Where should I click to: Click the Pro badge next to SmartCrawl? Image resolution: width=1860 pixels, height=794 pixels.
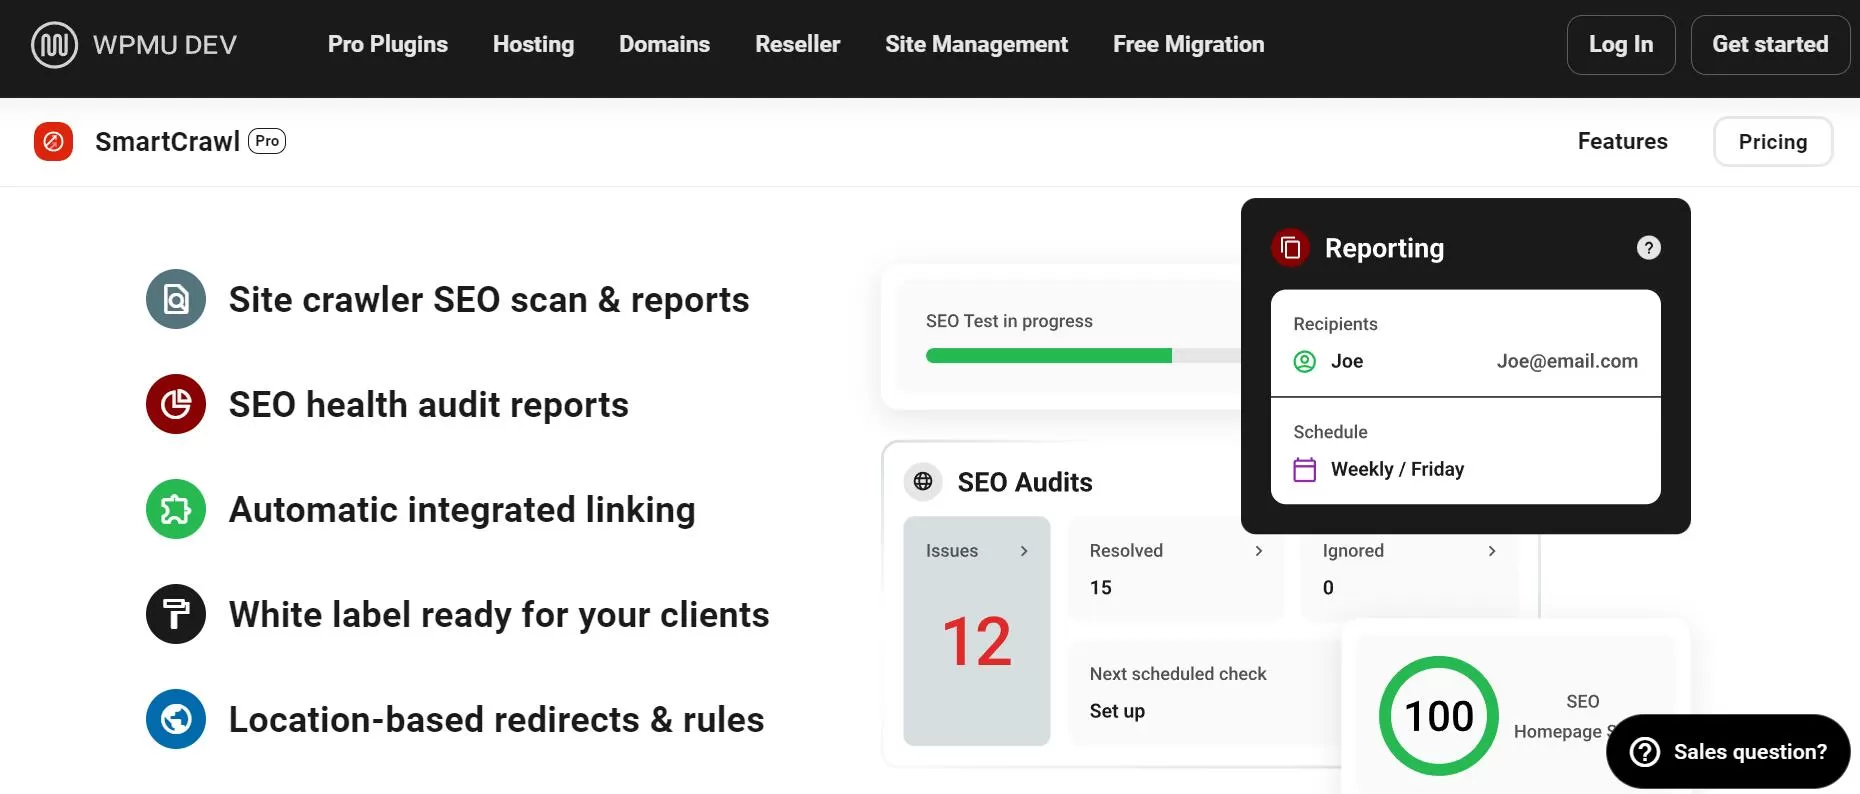[x=267, y=141]
